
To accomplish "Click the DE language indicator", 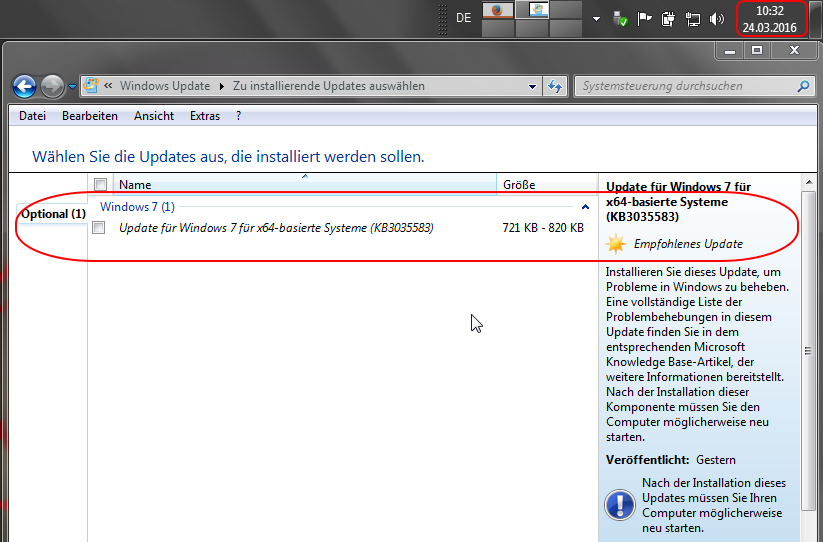I will click(x=463, y=18).
